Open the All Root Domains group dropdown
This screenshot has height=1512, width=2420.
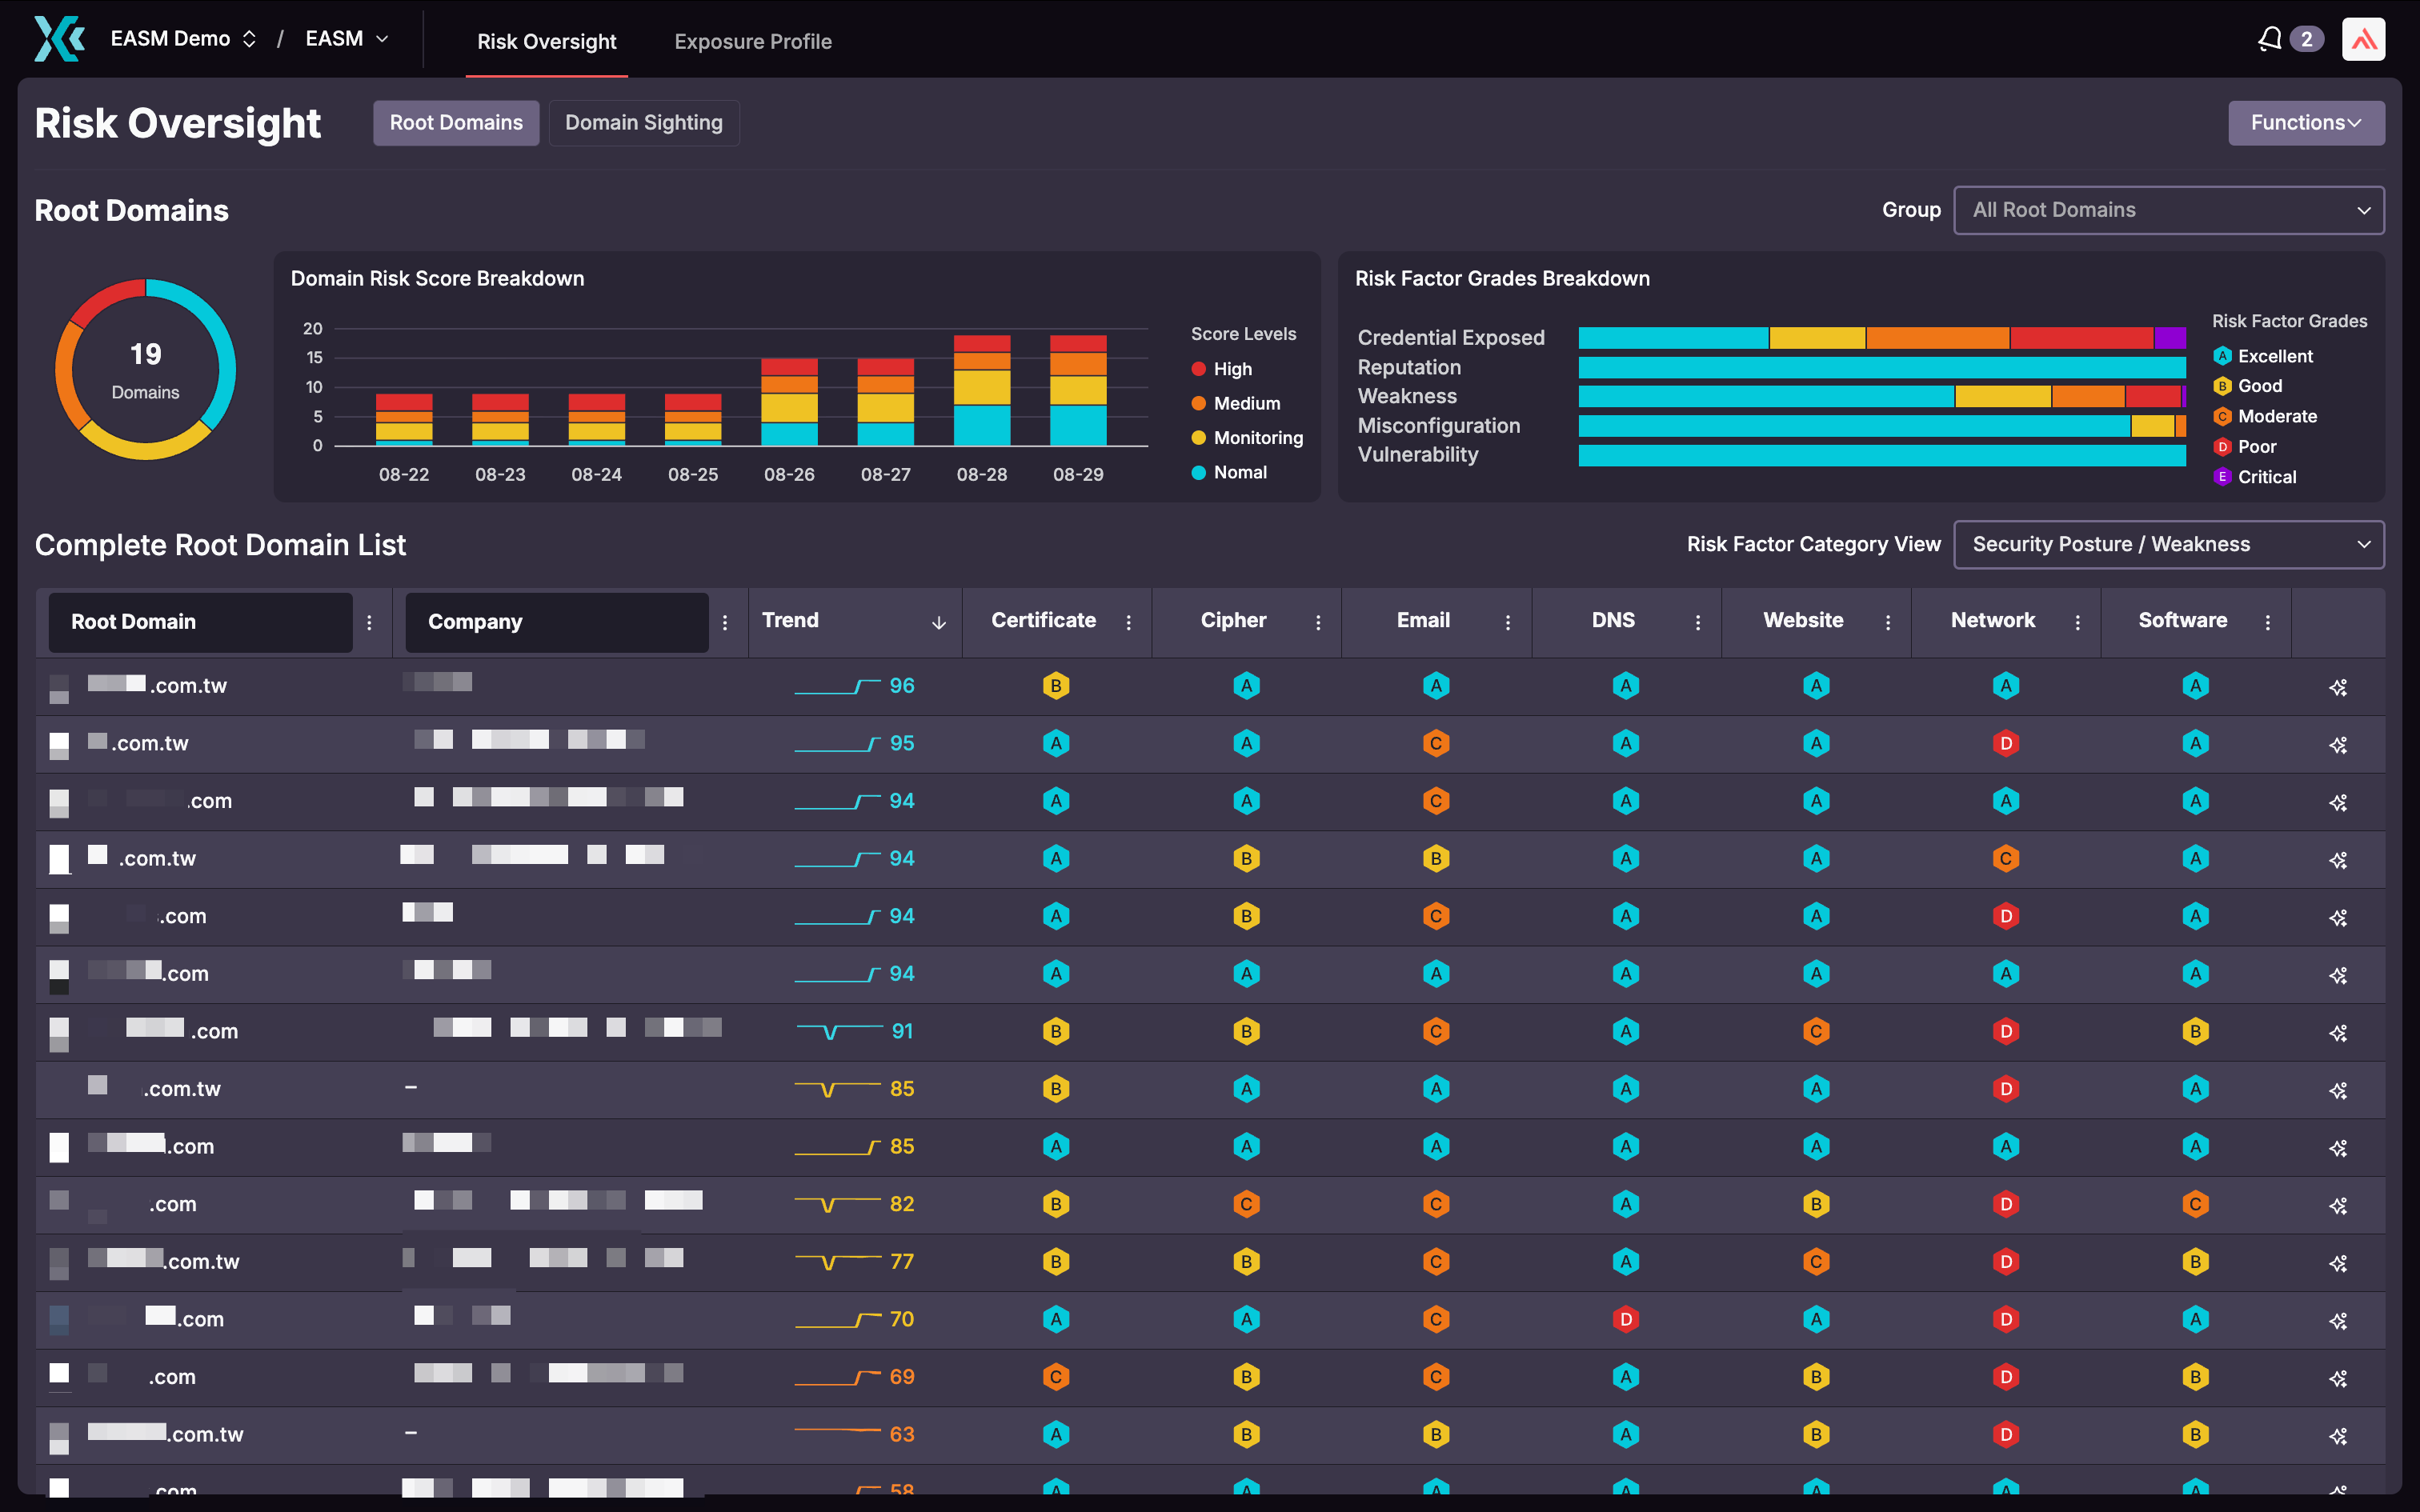pyautogui.click(x=2167, y=210)
